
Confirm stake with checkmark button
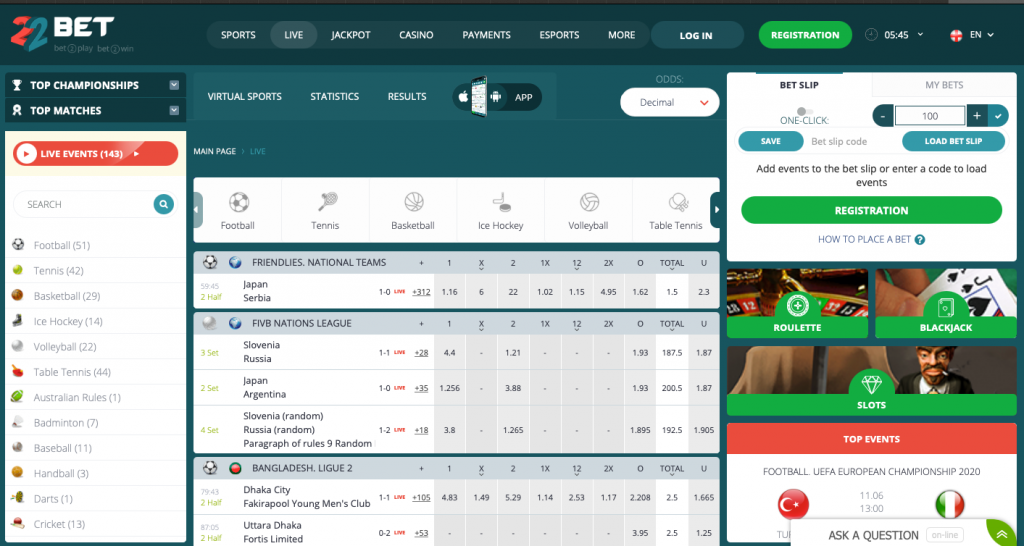[998, 116]
